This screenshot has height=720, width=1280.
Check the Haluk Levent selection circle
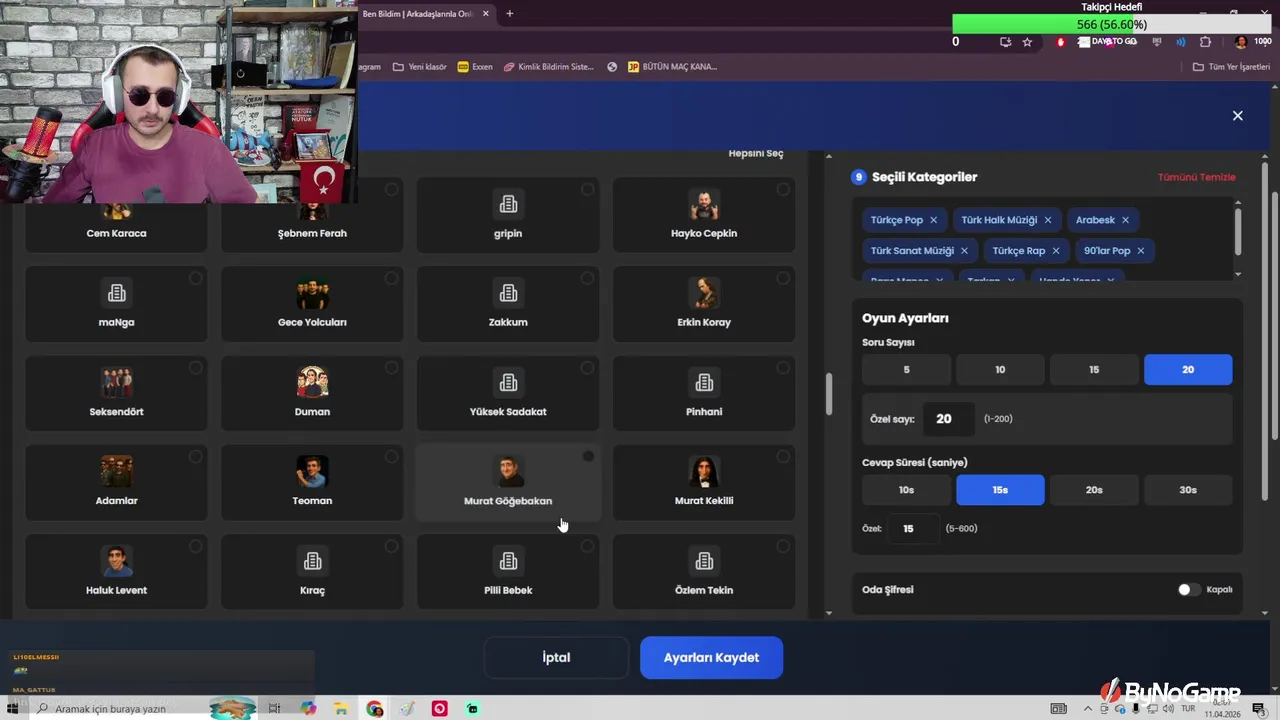coord(196,546)
